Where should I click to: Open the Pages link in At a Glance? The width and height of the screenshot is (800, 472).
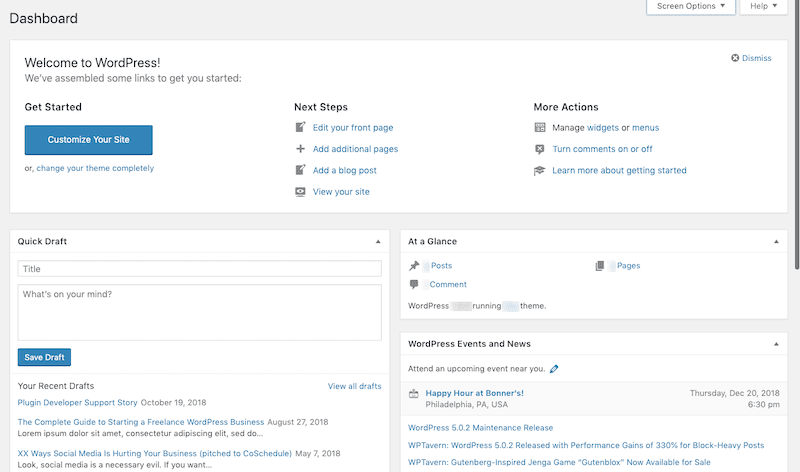[x=629, y=266]
